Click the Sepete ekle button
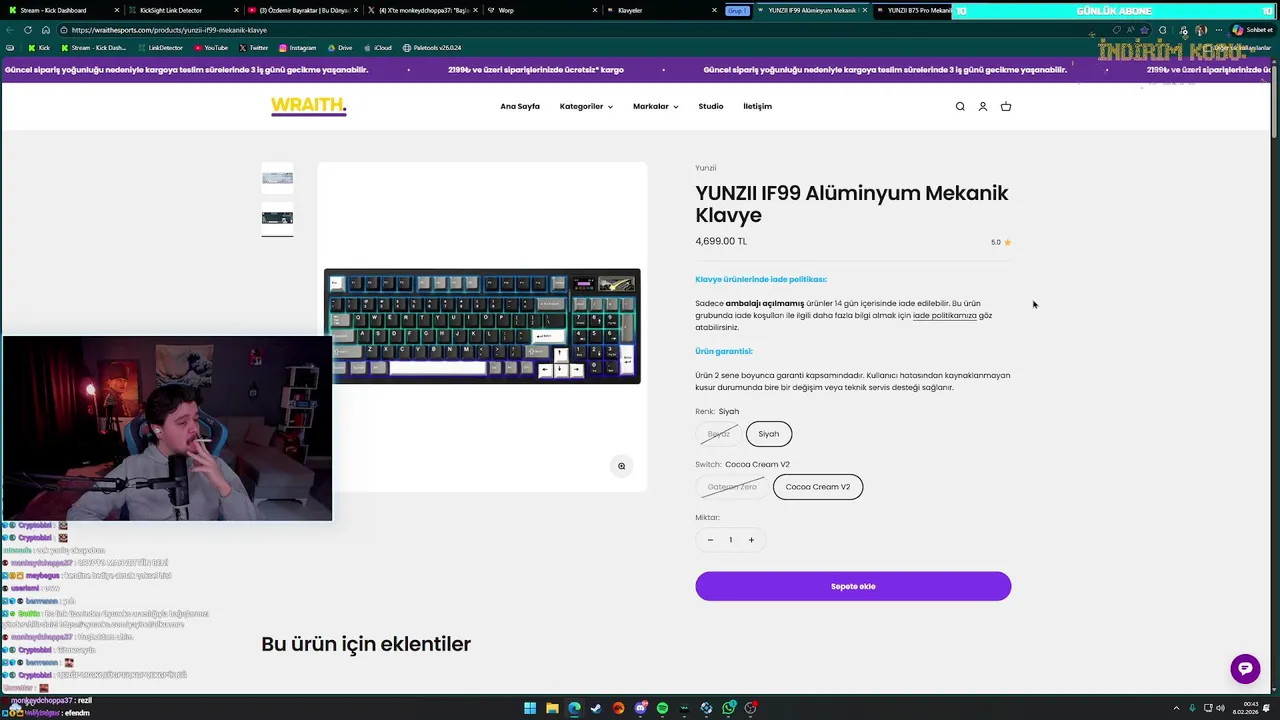 tap(853, 586)
